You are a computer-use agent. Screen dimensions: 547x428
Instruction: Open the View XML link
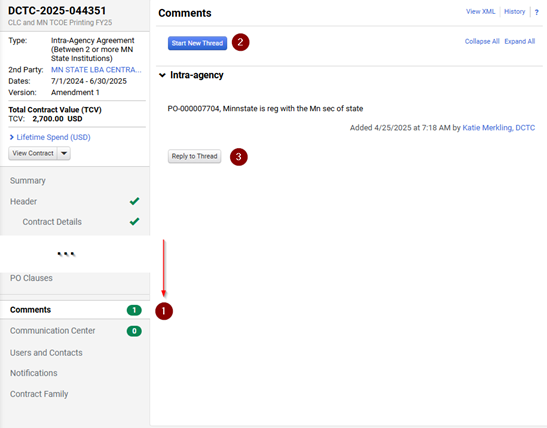point(480,12)
